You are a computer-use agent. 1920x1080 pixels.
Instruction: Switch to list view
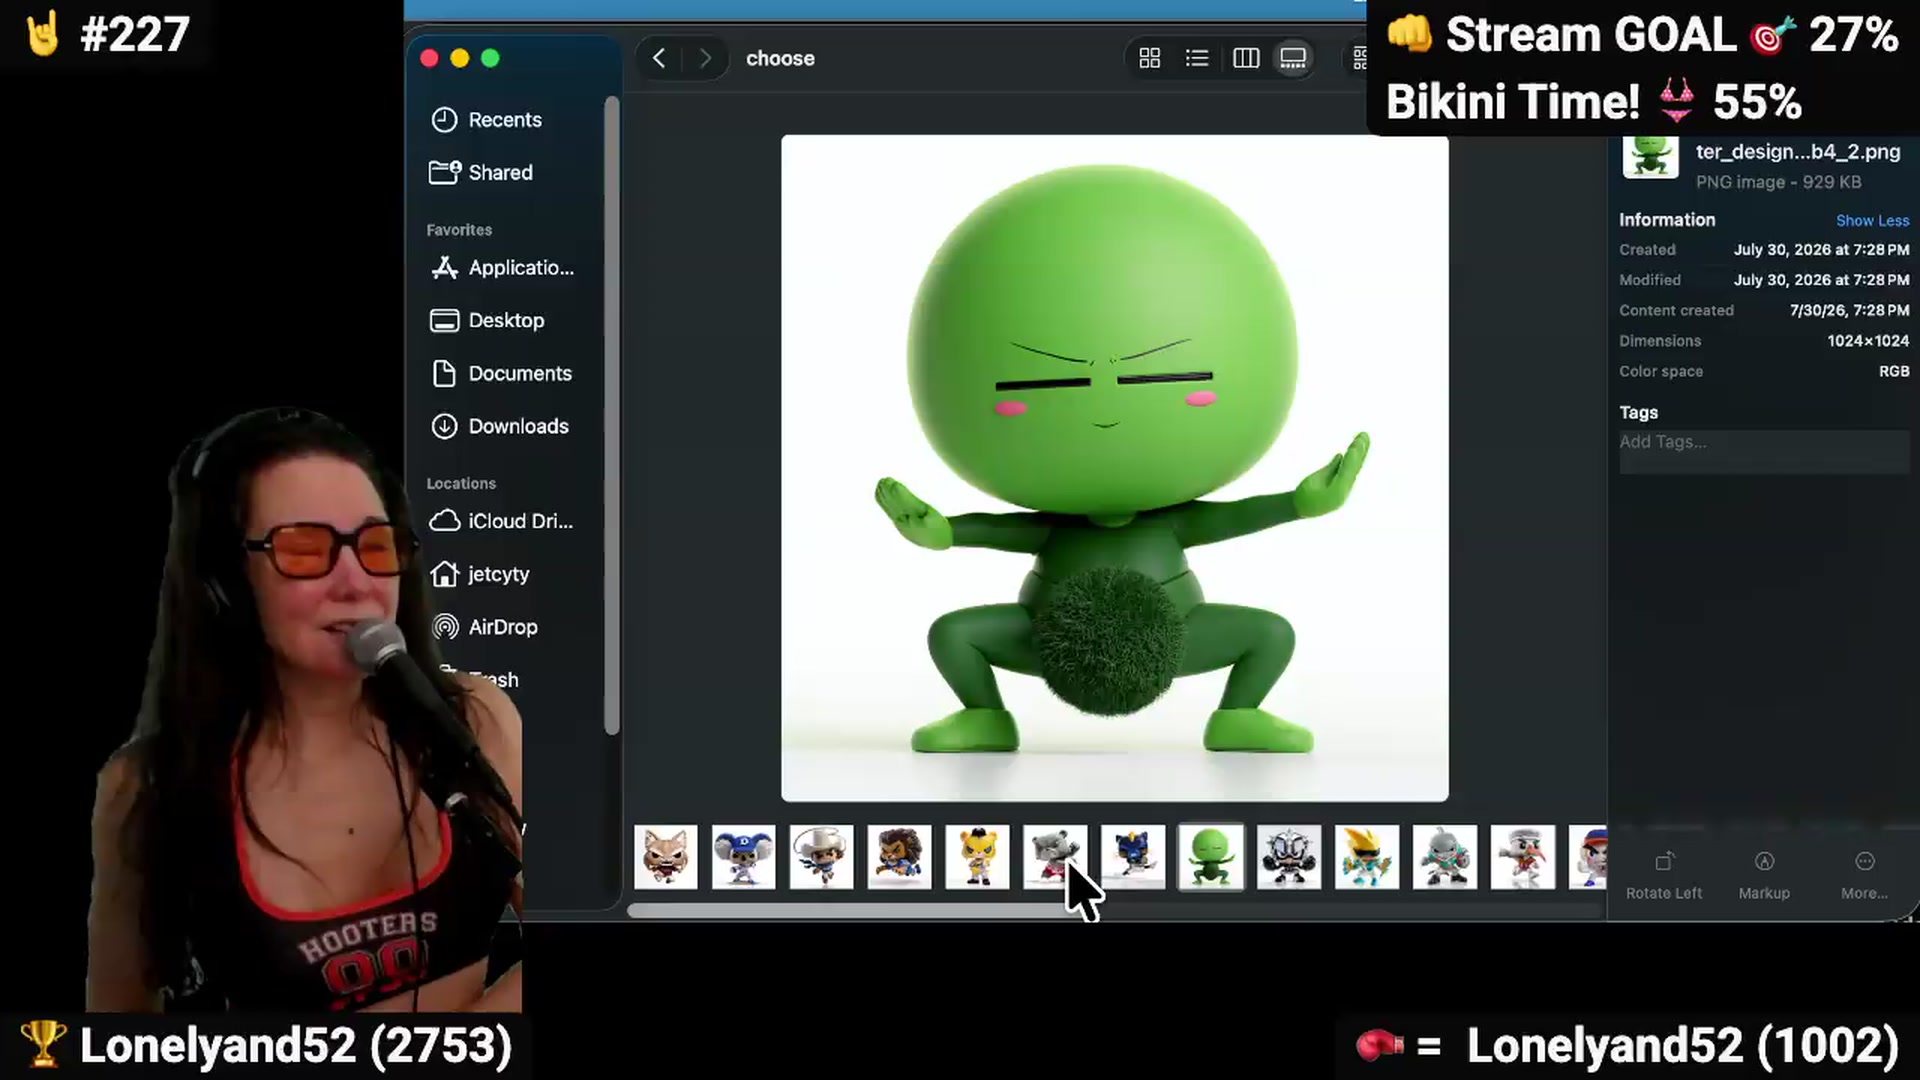[1197, 58]
